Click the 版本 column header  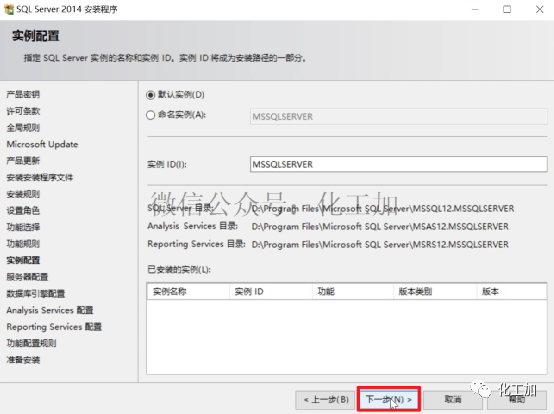pyautogui.click(x=512, y=291)
